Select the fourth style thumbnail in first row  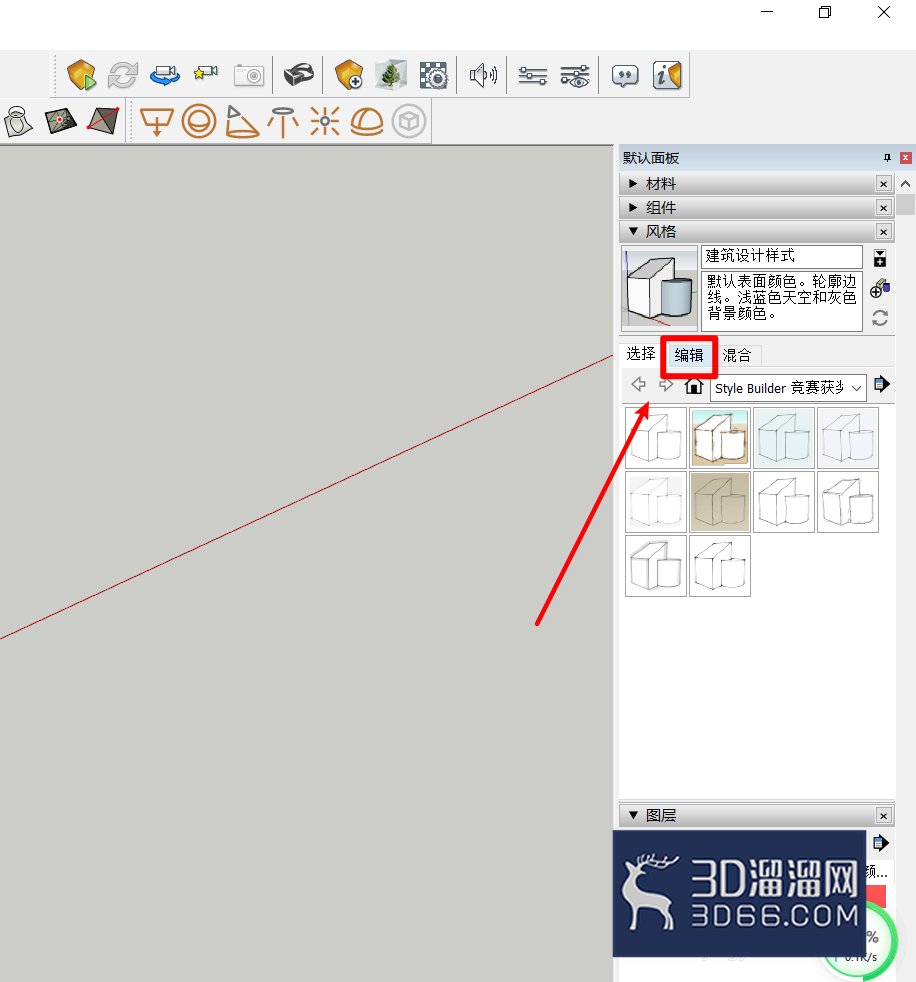click(x=848, y=438)
